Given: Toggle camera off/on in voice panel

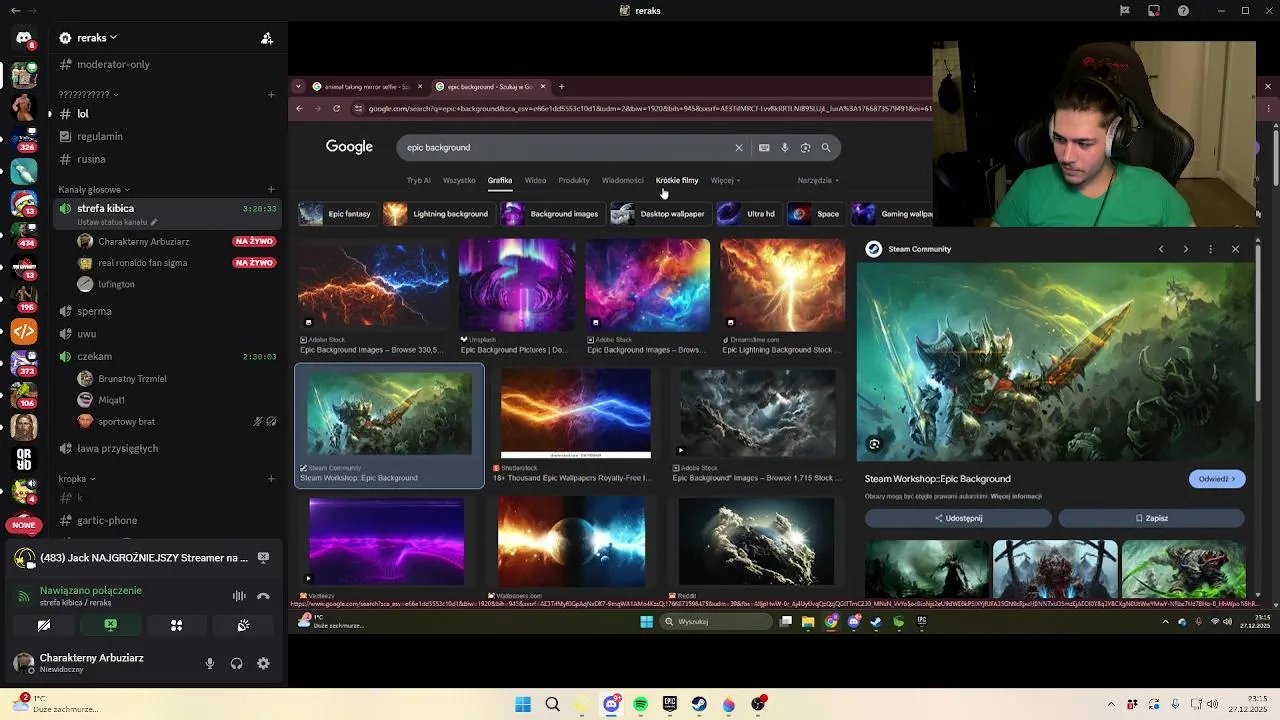Looking at the screenshot, I should pyautogui.click(x=44, y=625).
